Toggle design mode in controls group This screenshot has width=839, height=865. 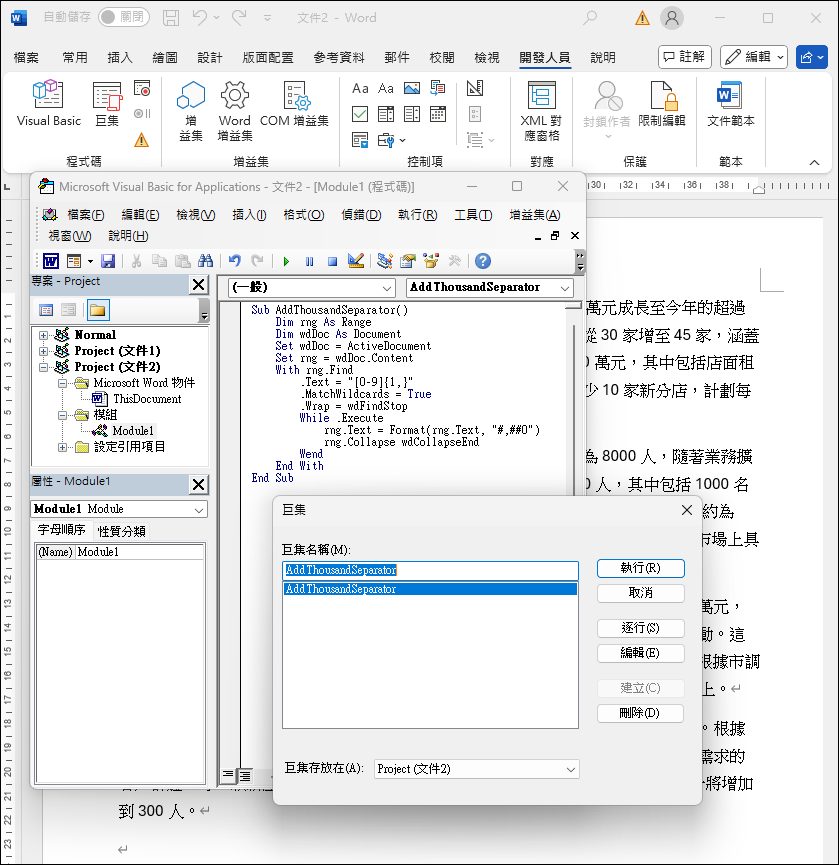tap(475, 88)
